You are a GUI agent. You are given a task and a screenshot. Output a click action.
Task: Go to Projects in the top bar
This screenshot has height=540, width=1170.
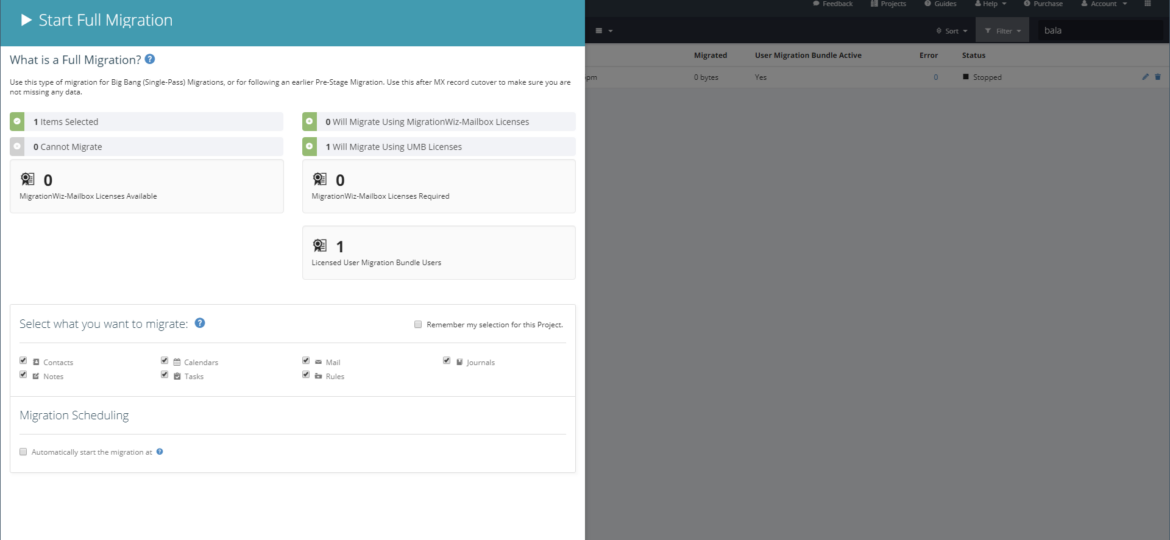coord(888,4)
